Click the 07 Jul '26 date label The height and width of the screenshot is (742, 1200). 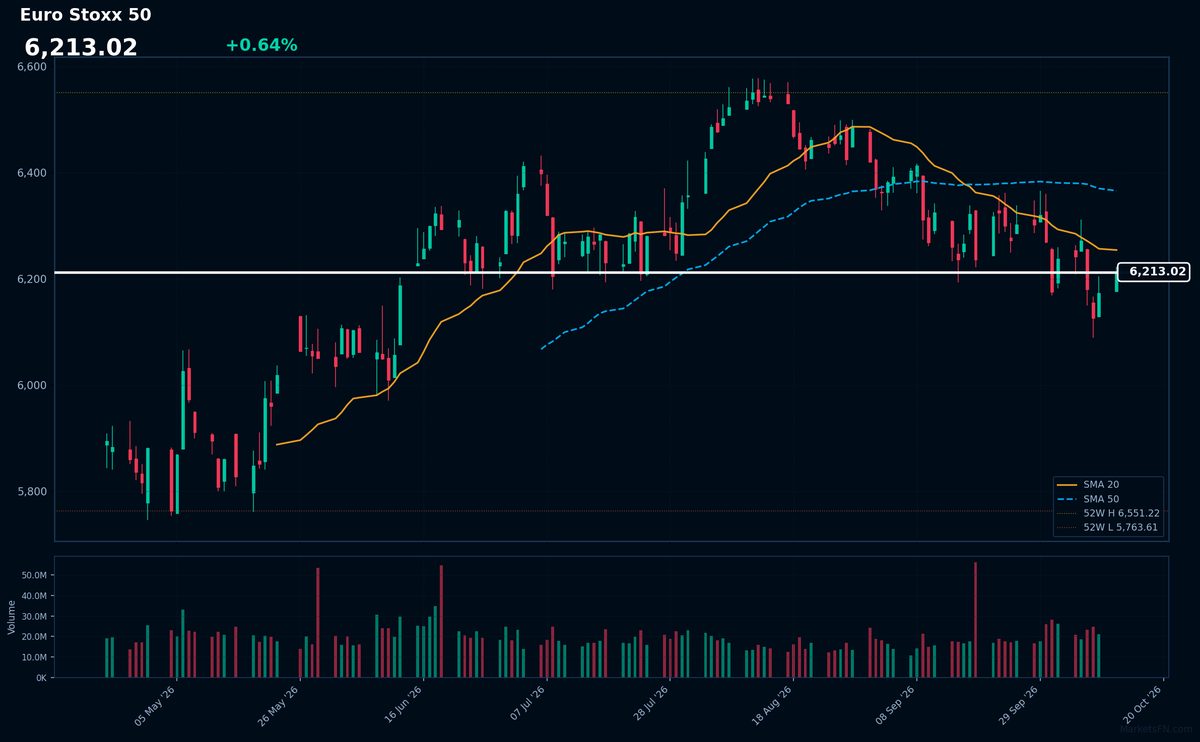(x=526, y=706)
